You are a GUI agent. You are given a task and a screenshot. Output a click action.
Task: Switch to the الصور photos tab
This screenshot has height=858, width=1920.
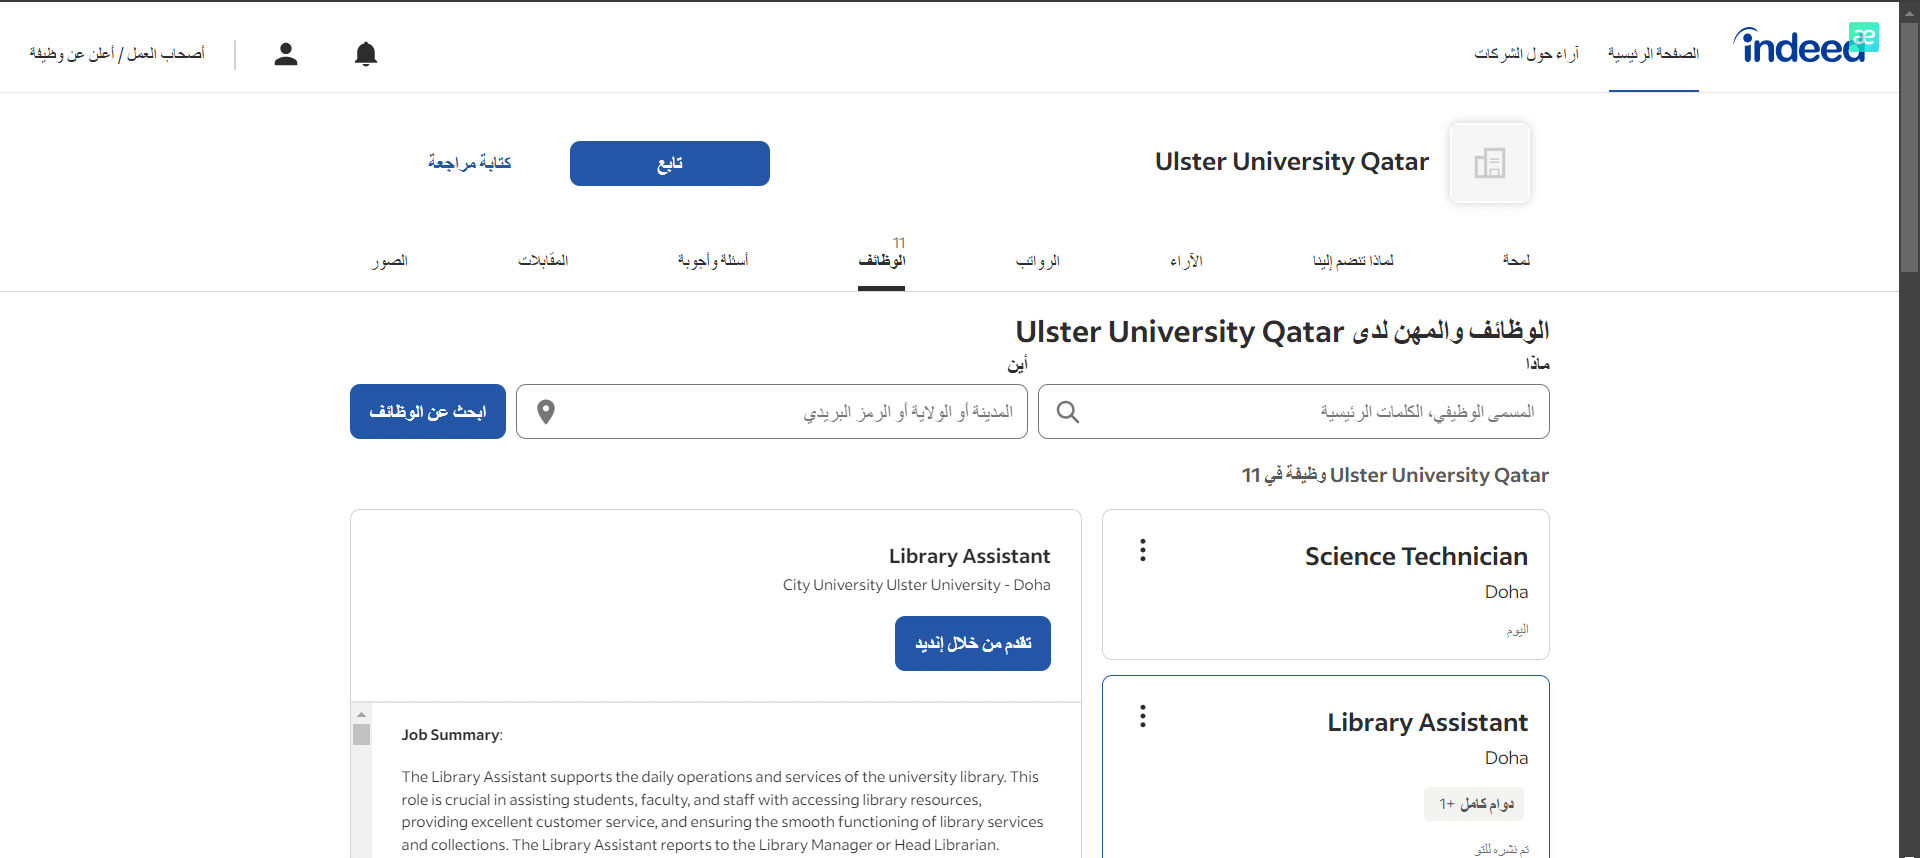coord(390,260)
